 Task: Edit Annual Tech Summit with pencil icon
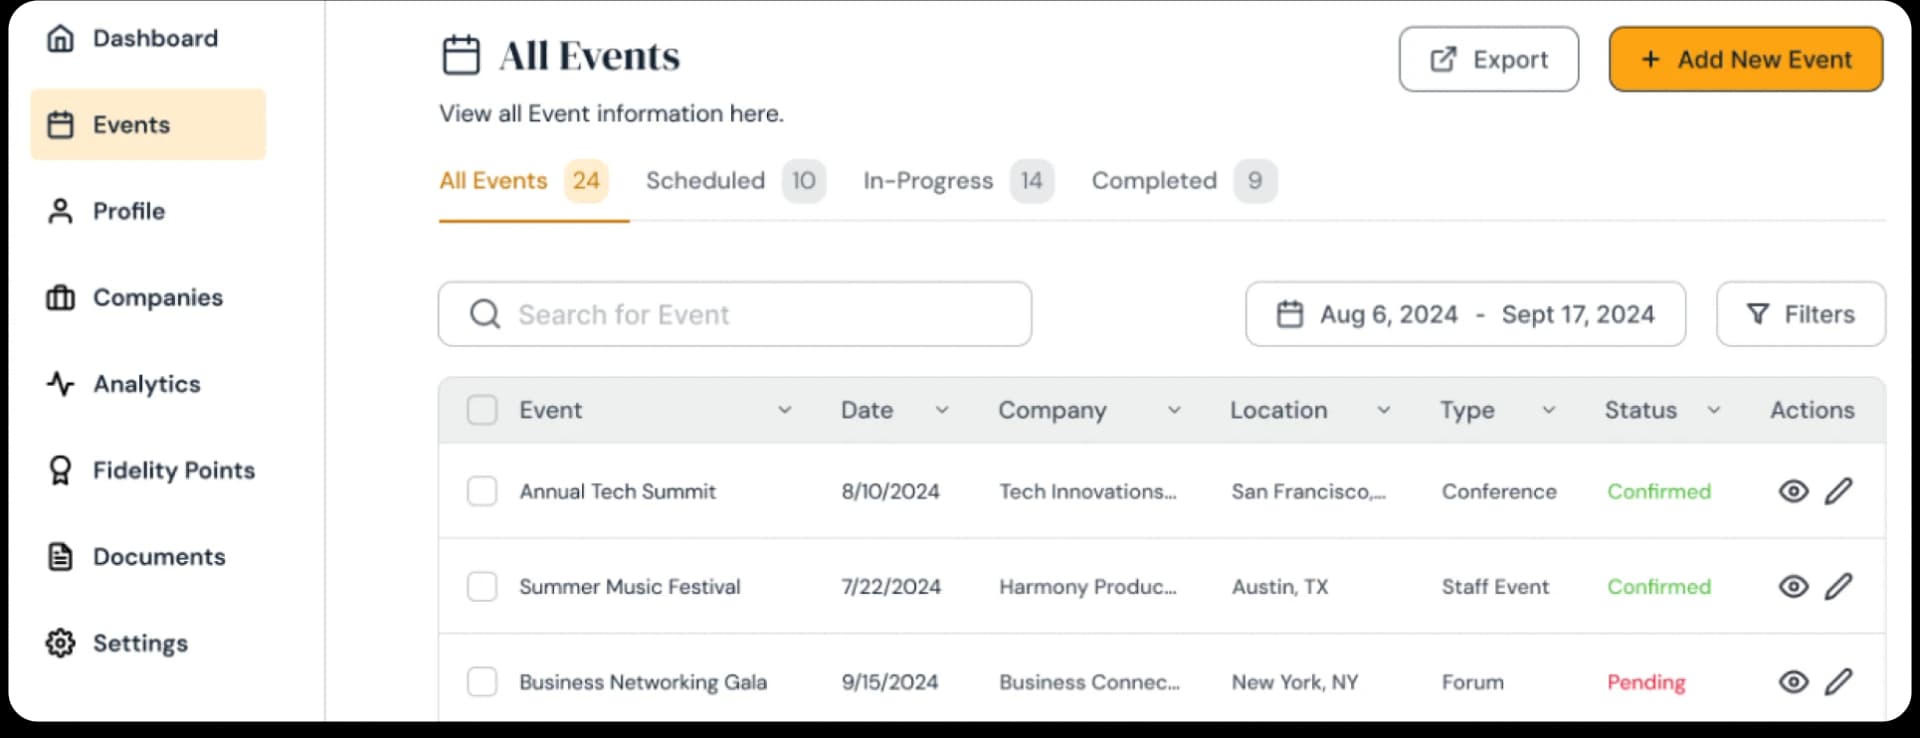point(1838,491)
